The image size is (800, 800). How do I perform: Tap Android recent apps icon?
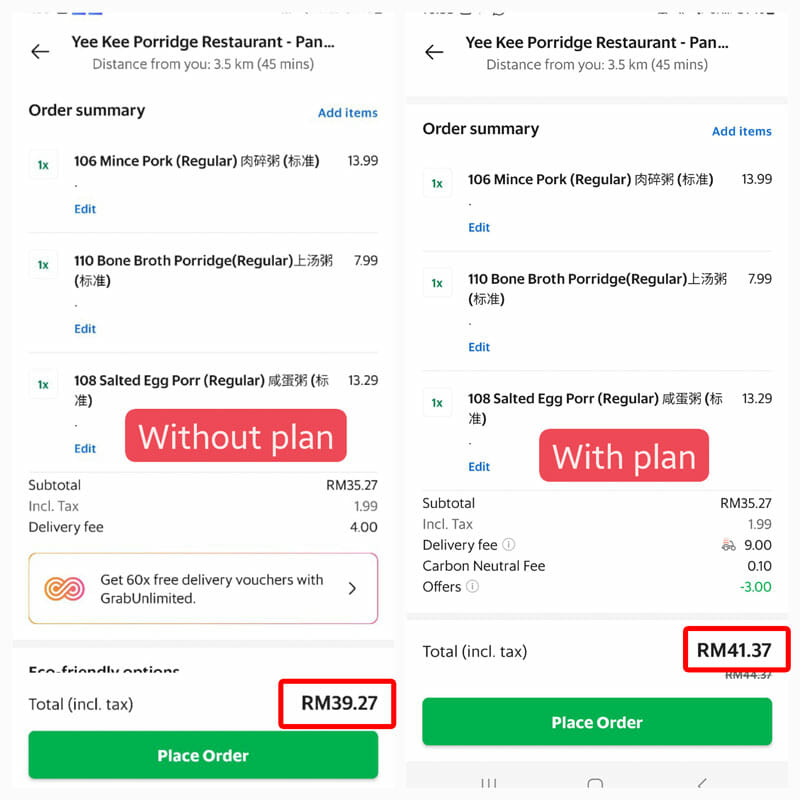point(488,783)
